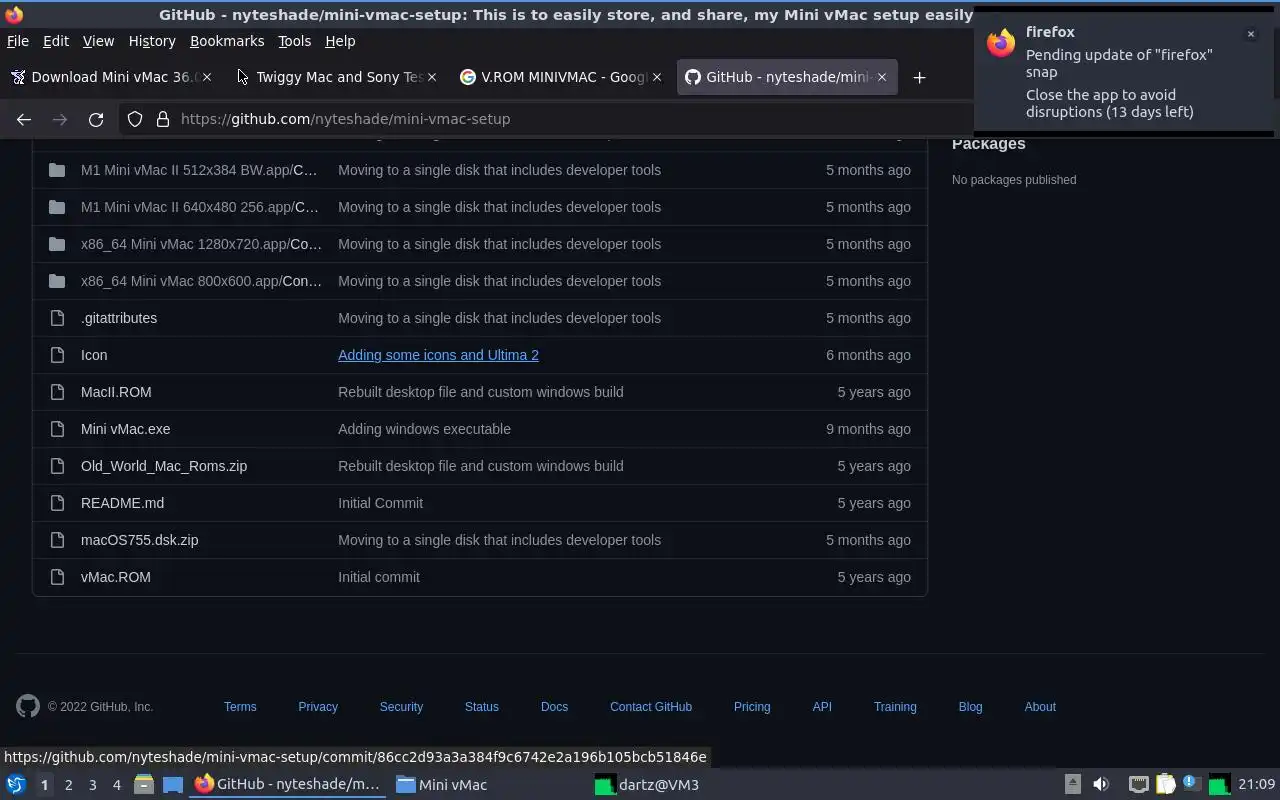This screenshot has width=1280, height=800.
Task: Switch to workspace 2 in taskbar
Action: (x=68, y=785)
